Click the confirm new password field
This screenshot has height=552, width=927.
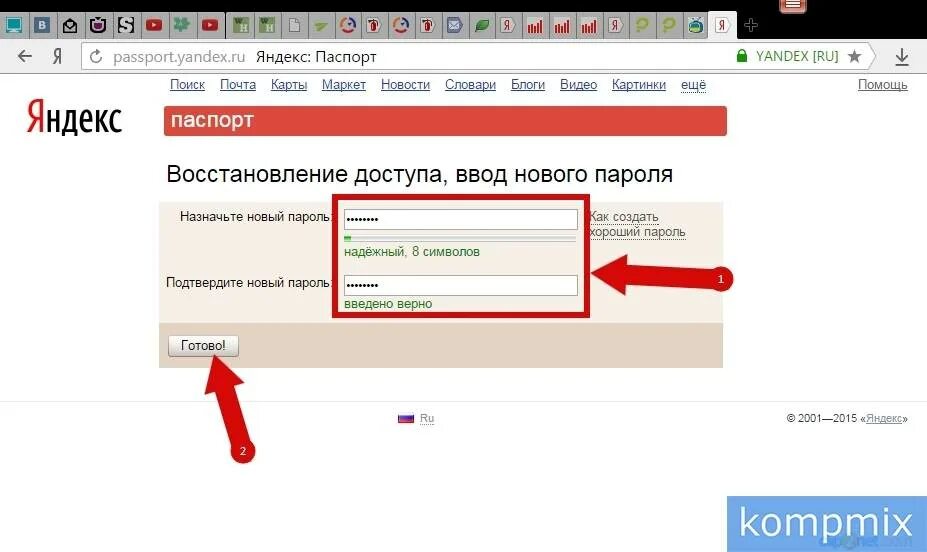461,285
